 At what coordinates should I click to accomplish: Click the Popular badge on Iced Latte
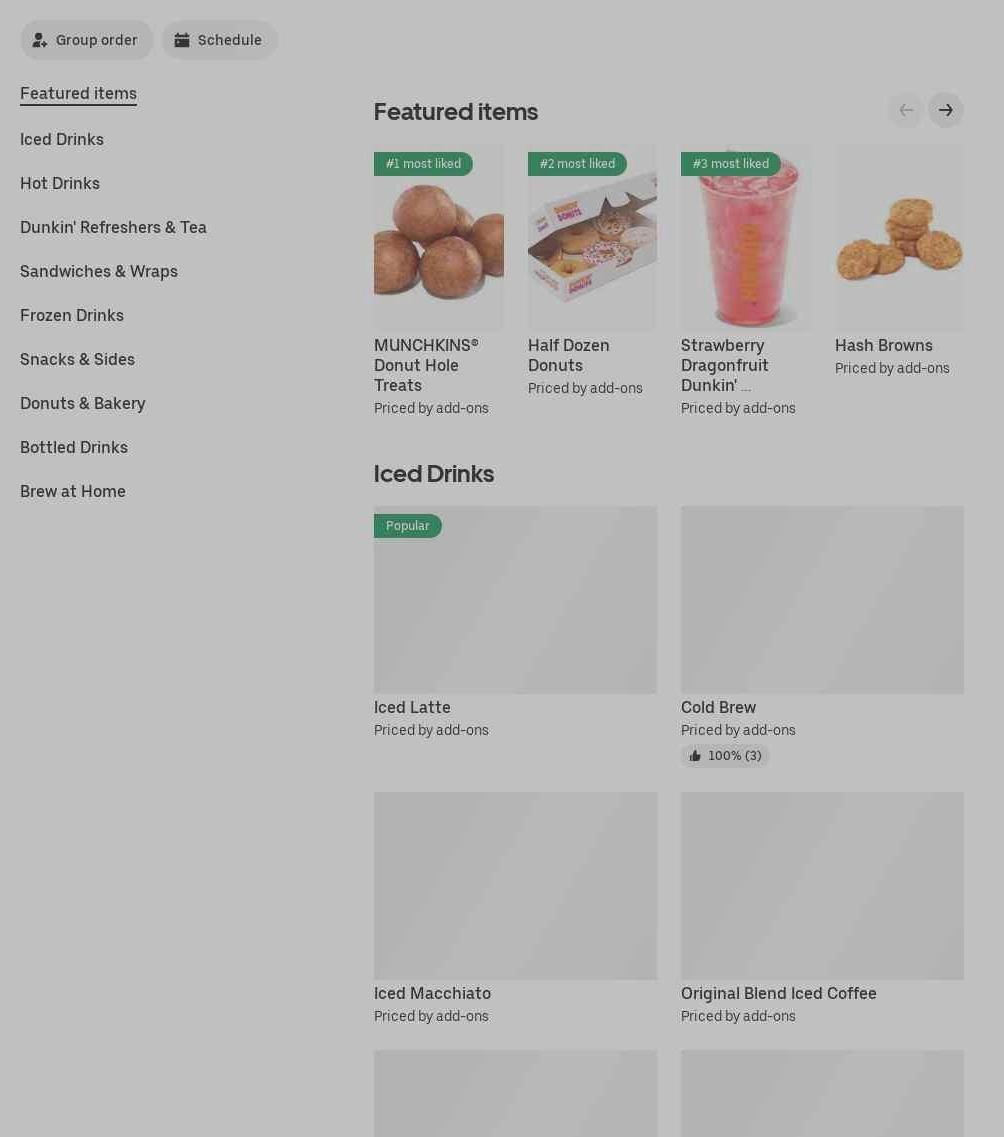407,526
